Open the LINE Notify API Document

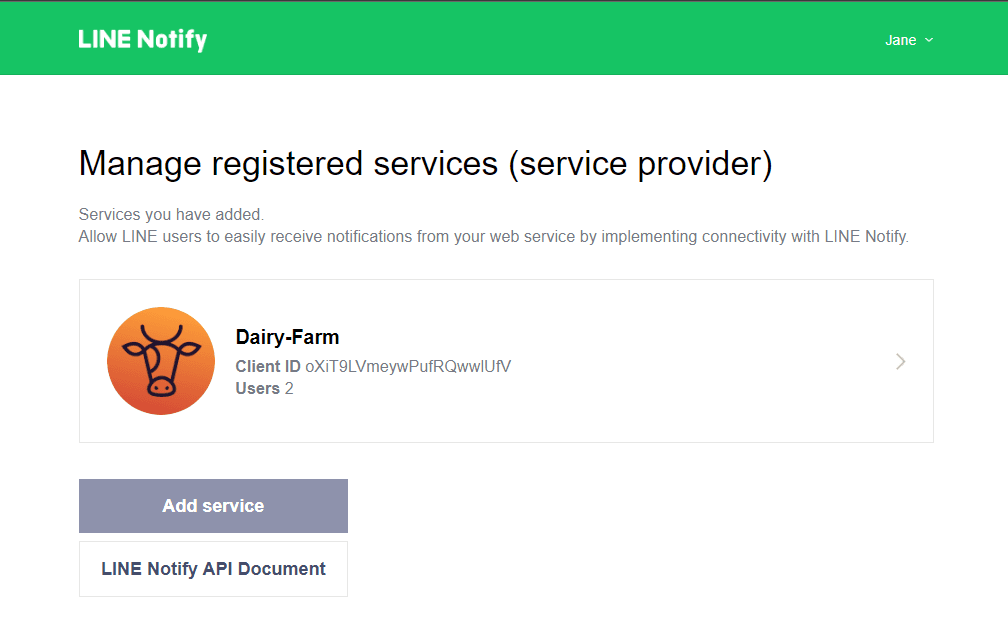212,568
